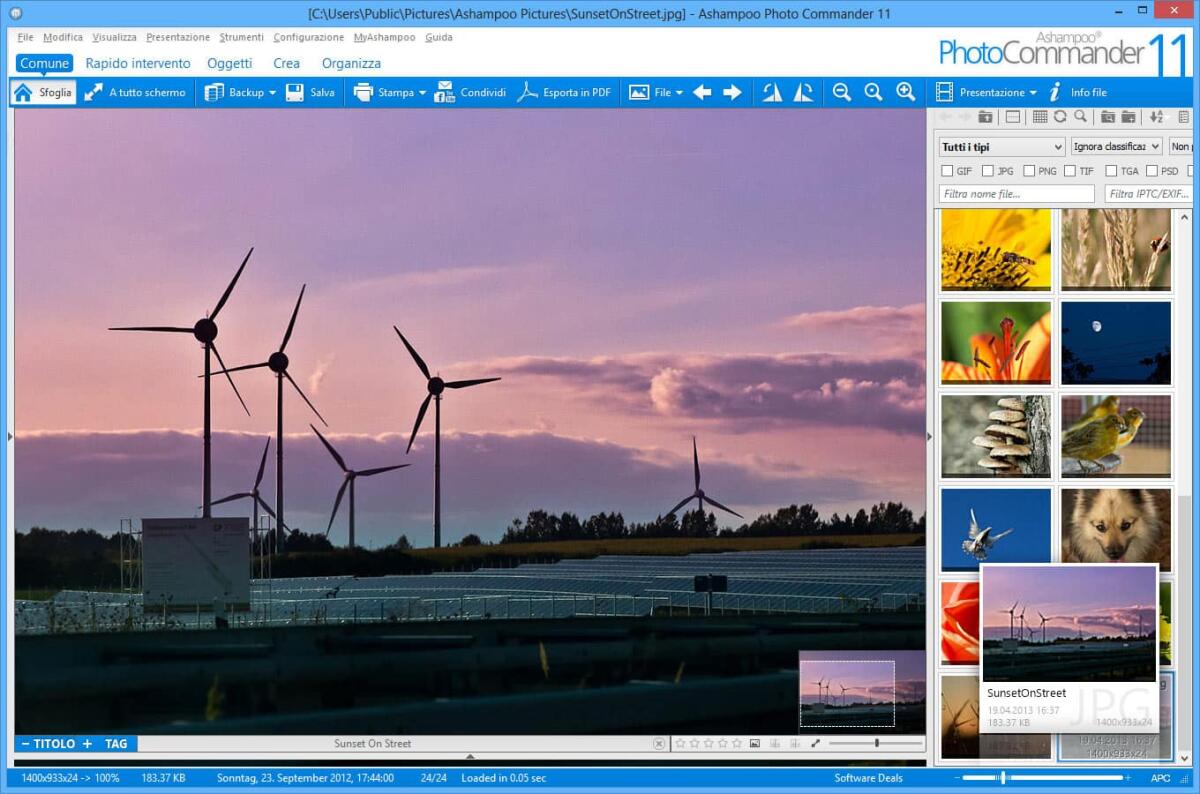Navigate to the next image with the arrow
Image resolution: width=1200 pixels, height=794 pixels.
coord(733,92)
